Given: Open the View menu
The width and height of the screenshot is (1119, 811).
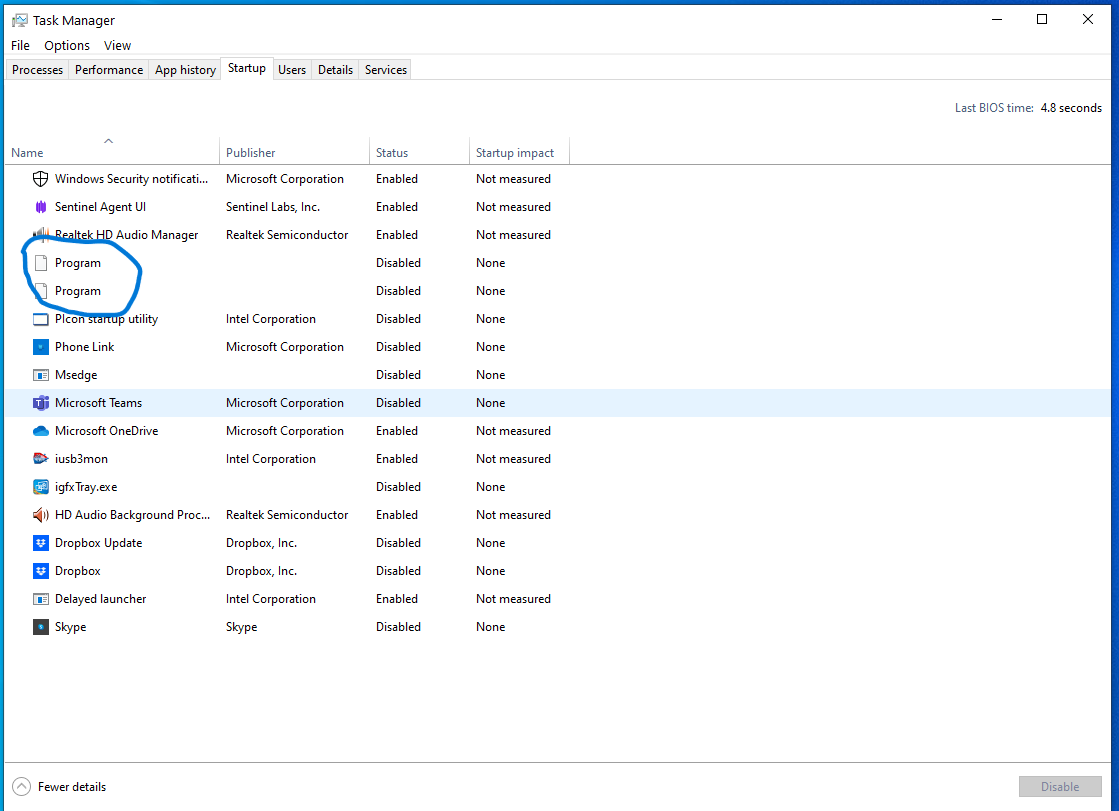Looking at the screenshot, I should (x=117, y=46).
